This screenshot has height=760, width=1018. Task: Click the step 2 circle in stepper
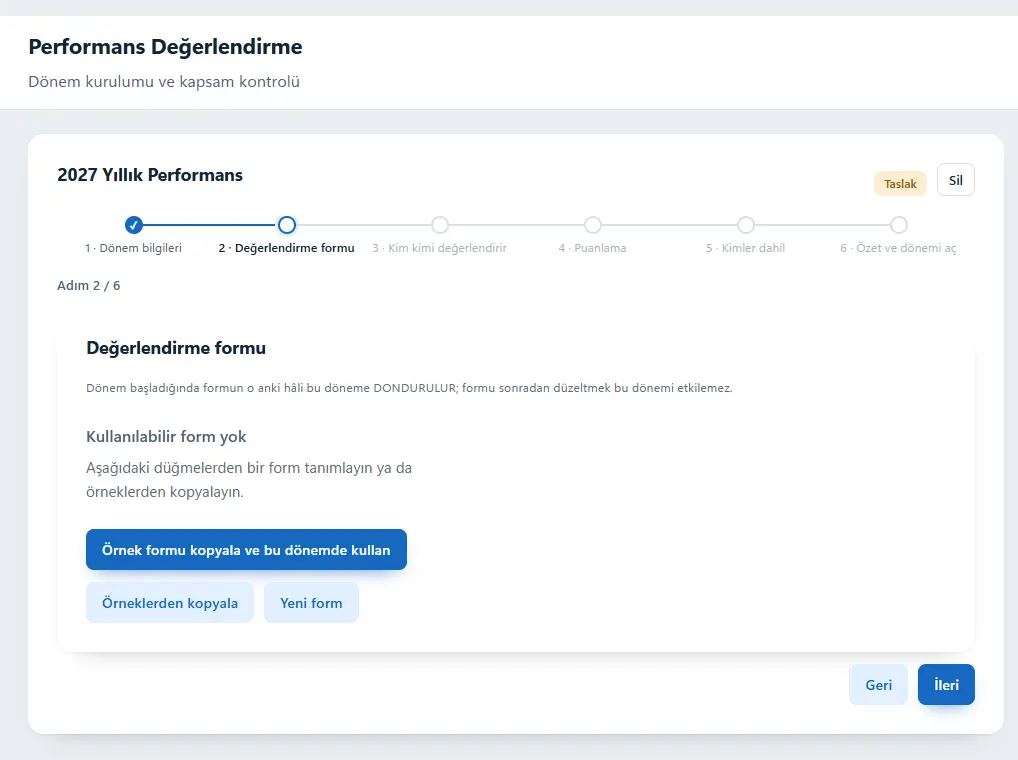point(287,225)
